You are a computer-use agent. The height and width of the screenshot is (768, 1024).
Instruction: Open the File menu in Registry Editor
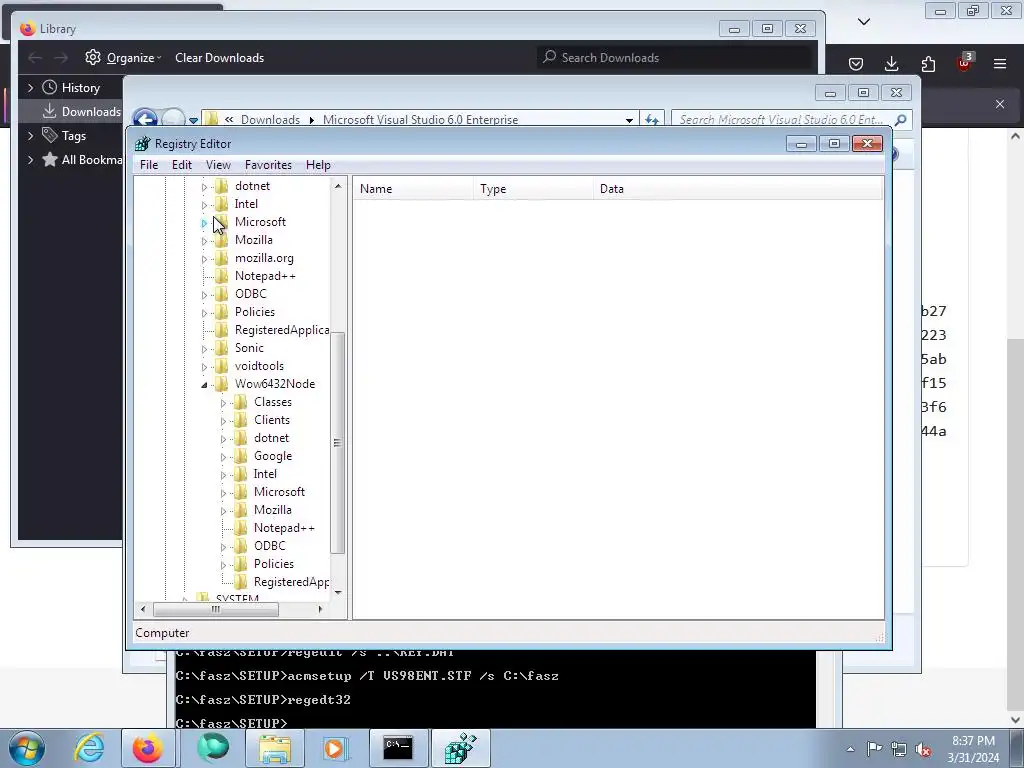tap(149, 165)
